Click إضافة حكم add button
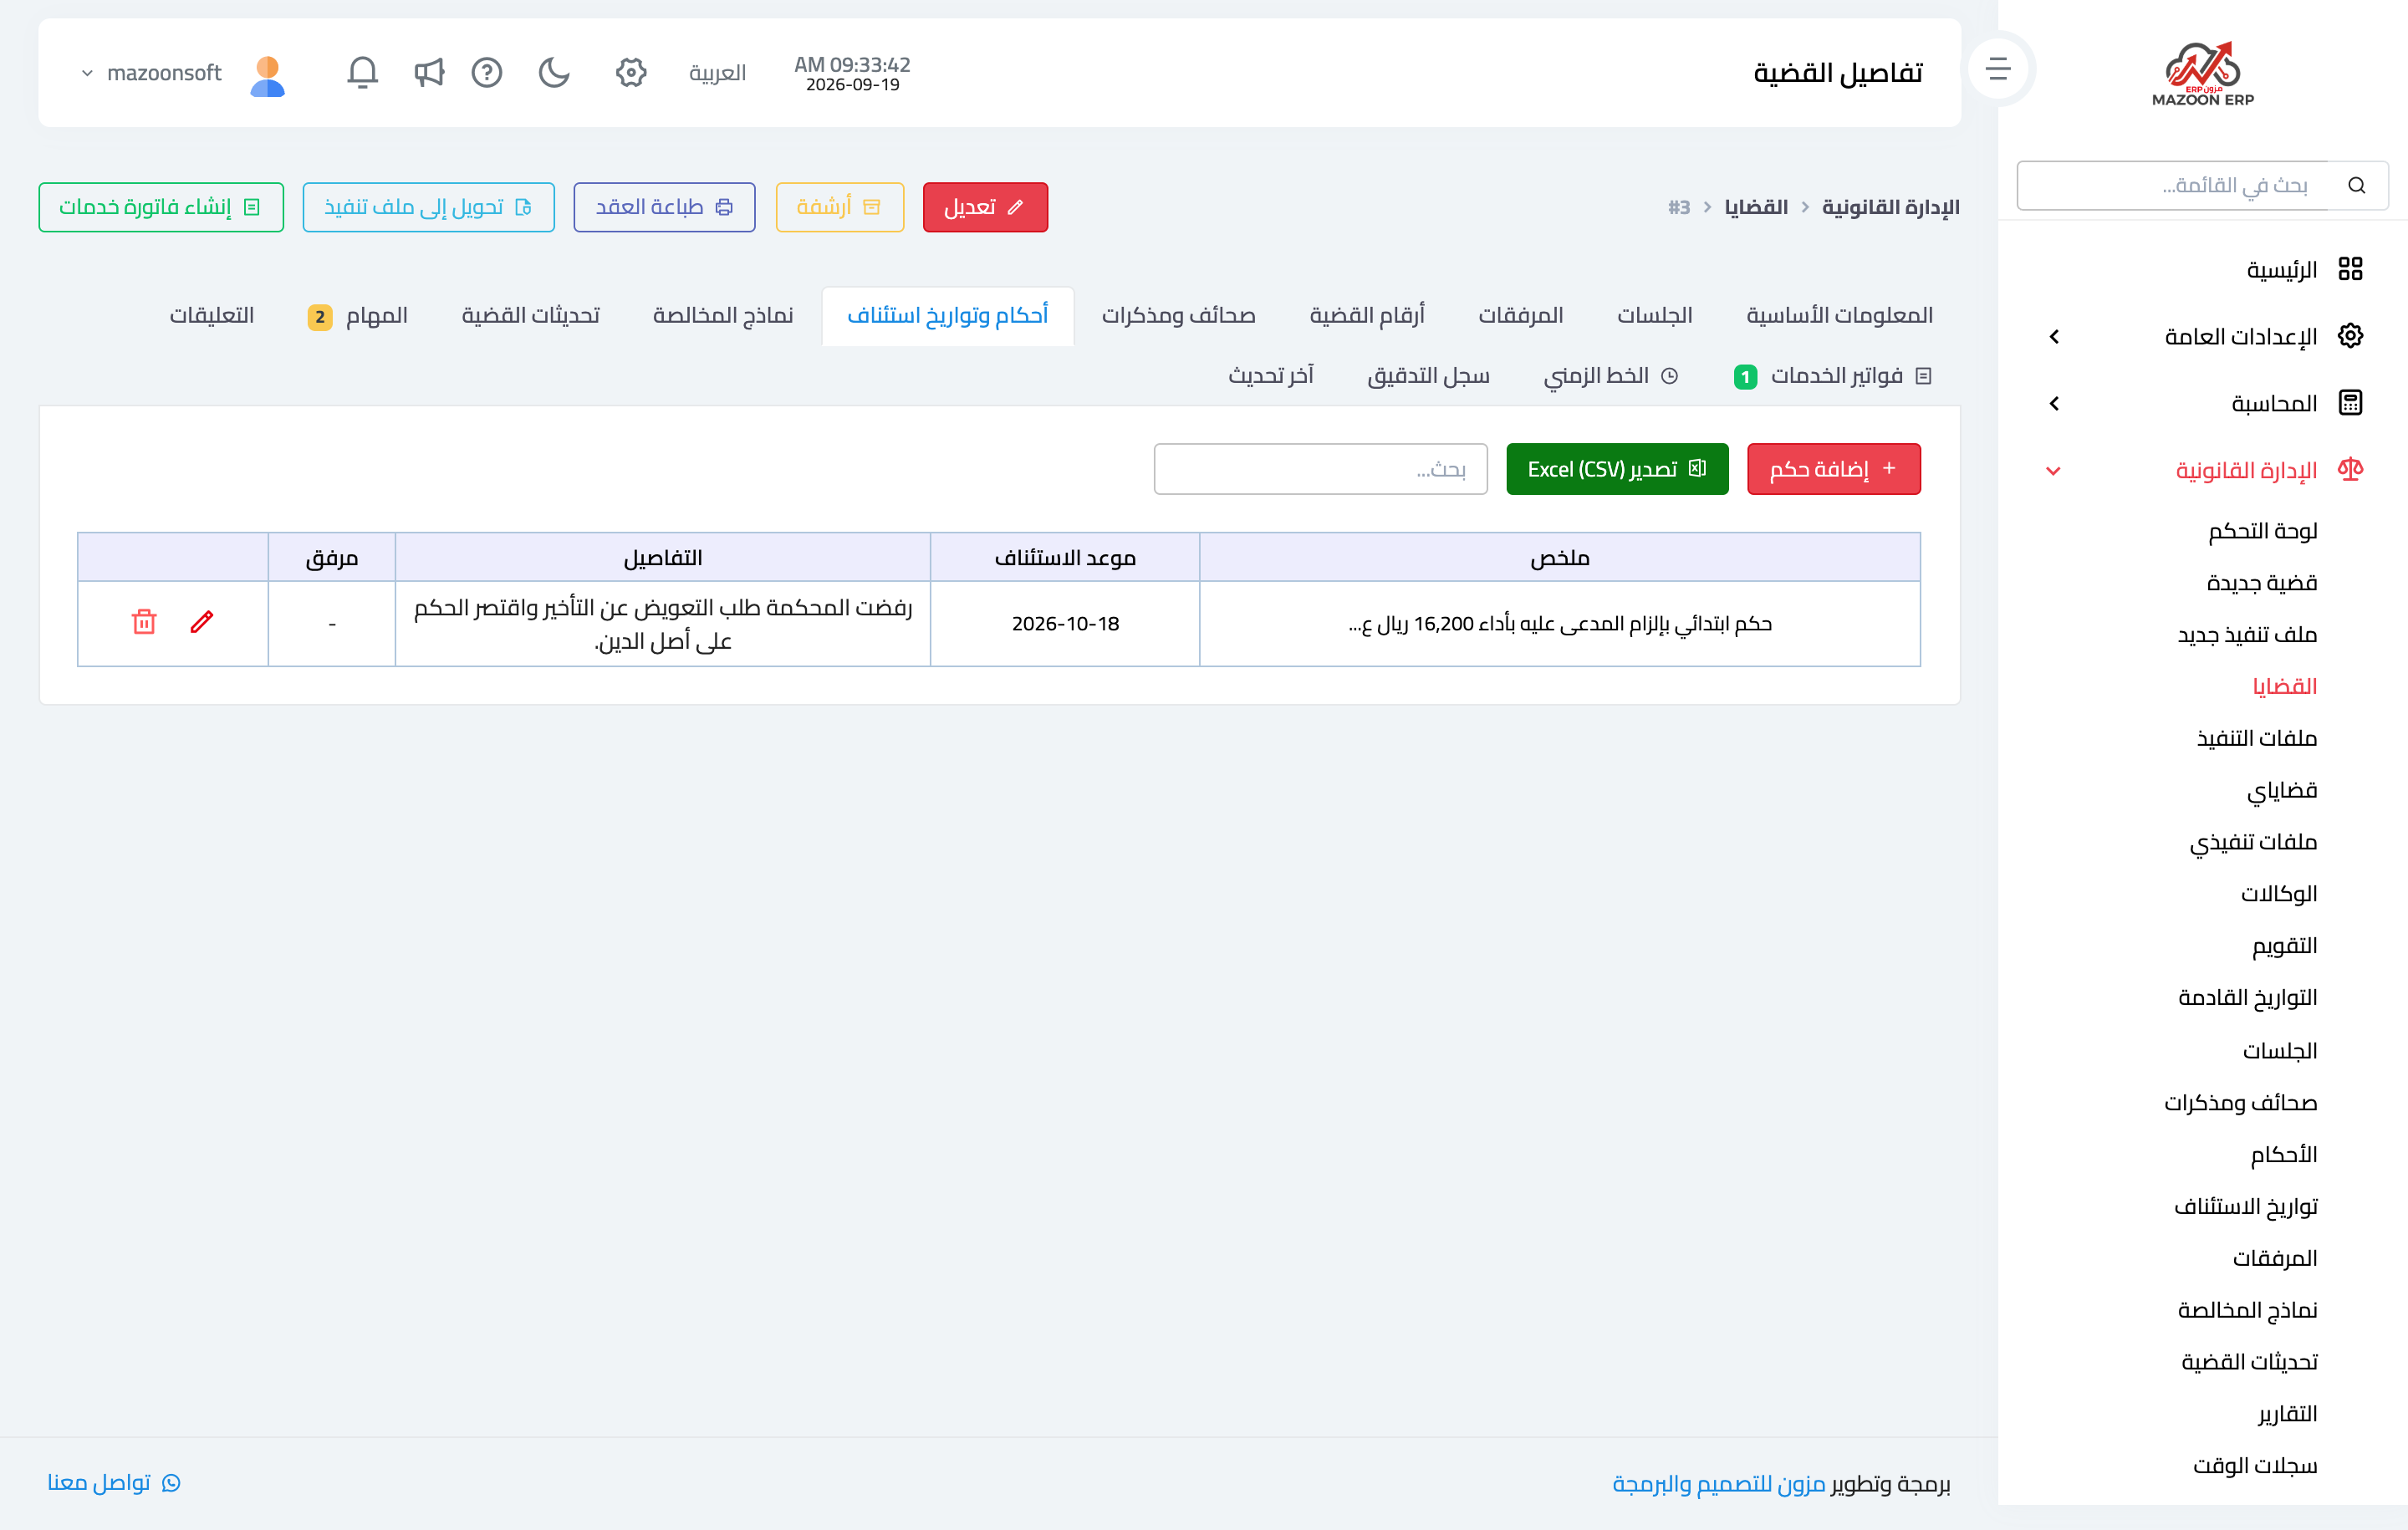Viewport: 2408px width, 1530px height. click(1833, 469)
